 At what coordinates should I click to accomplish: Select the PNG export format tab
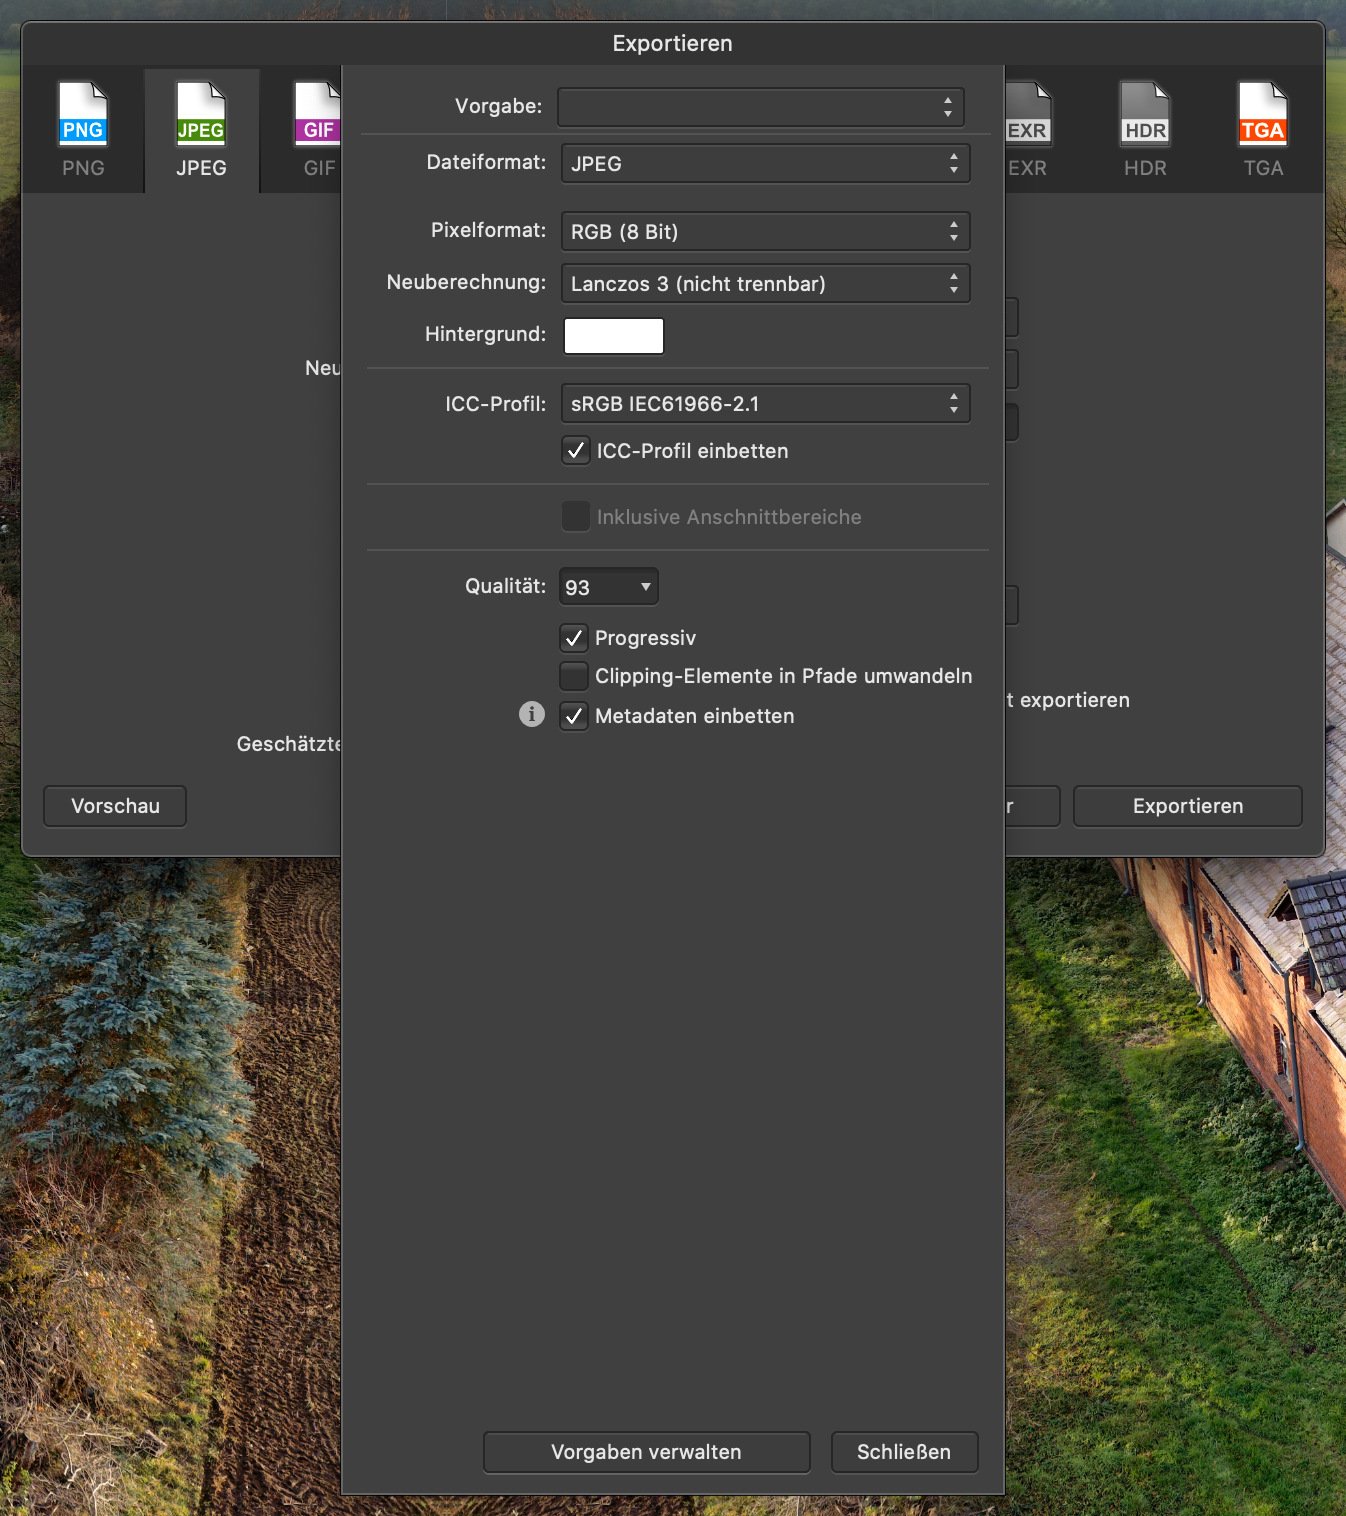83,130
